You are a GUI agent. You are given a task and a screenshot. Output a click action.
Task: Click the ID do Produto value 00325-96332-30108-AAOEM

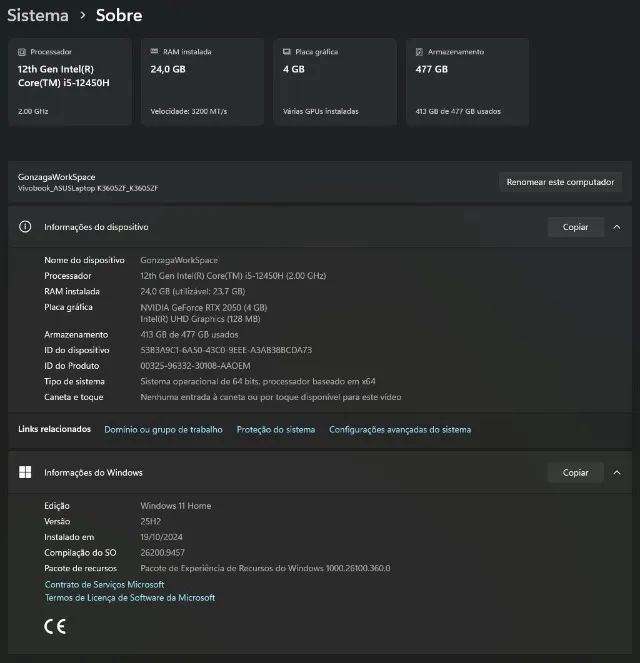195,366
